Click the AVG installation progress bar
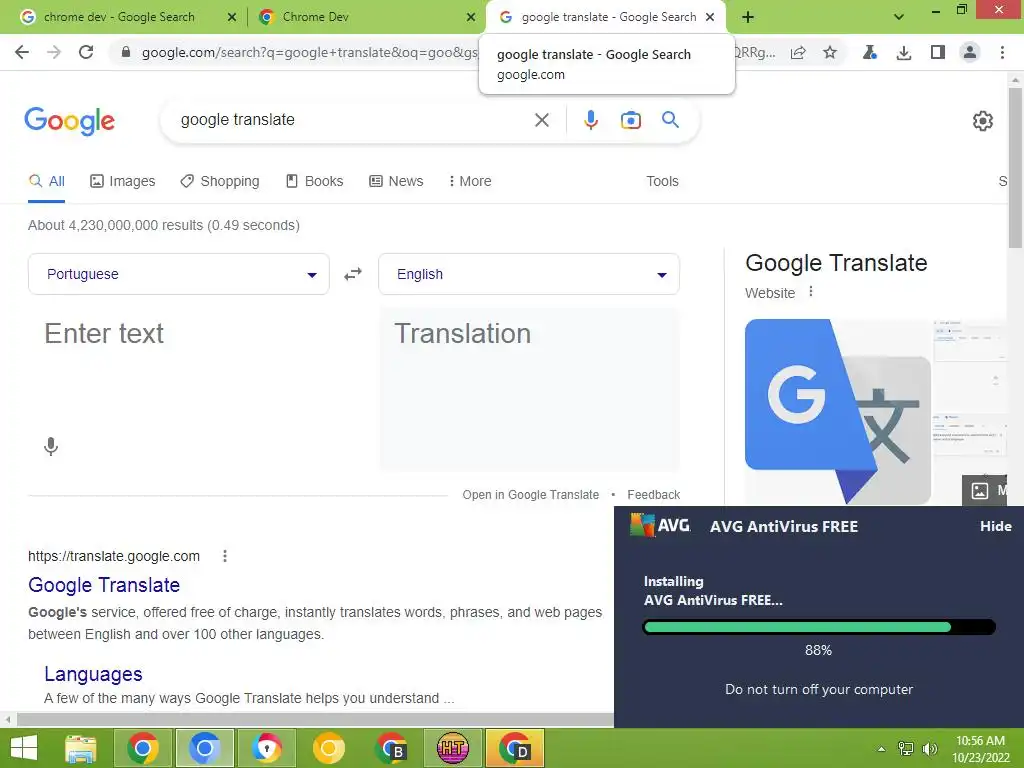 pos(819,628)
